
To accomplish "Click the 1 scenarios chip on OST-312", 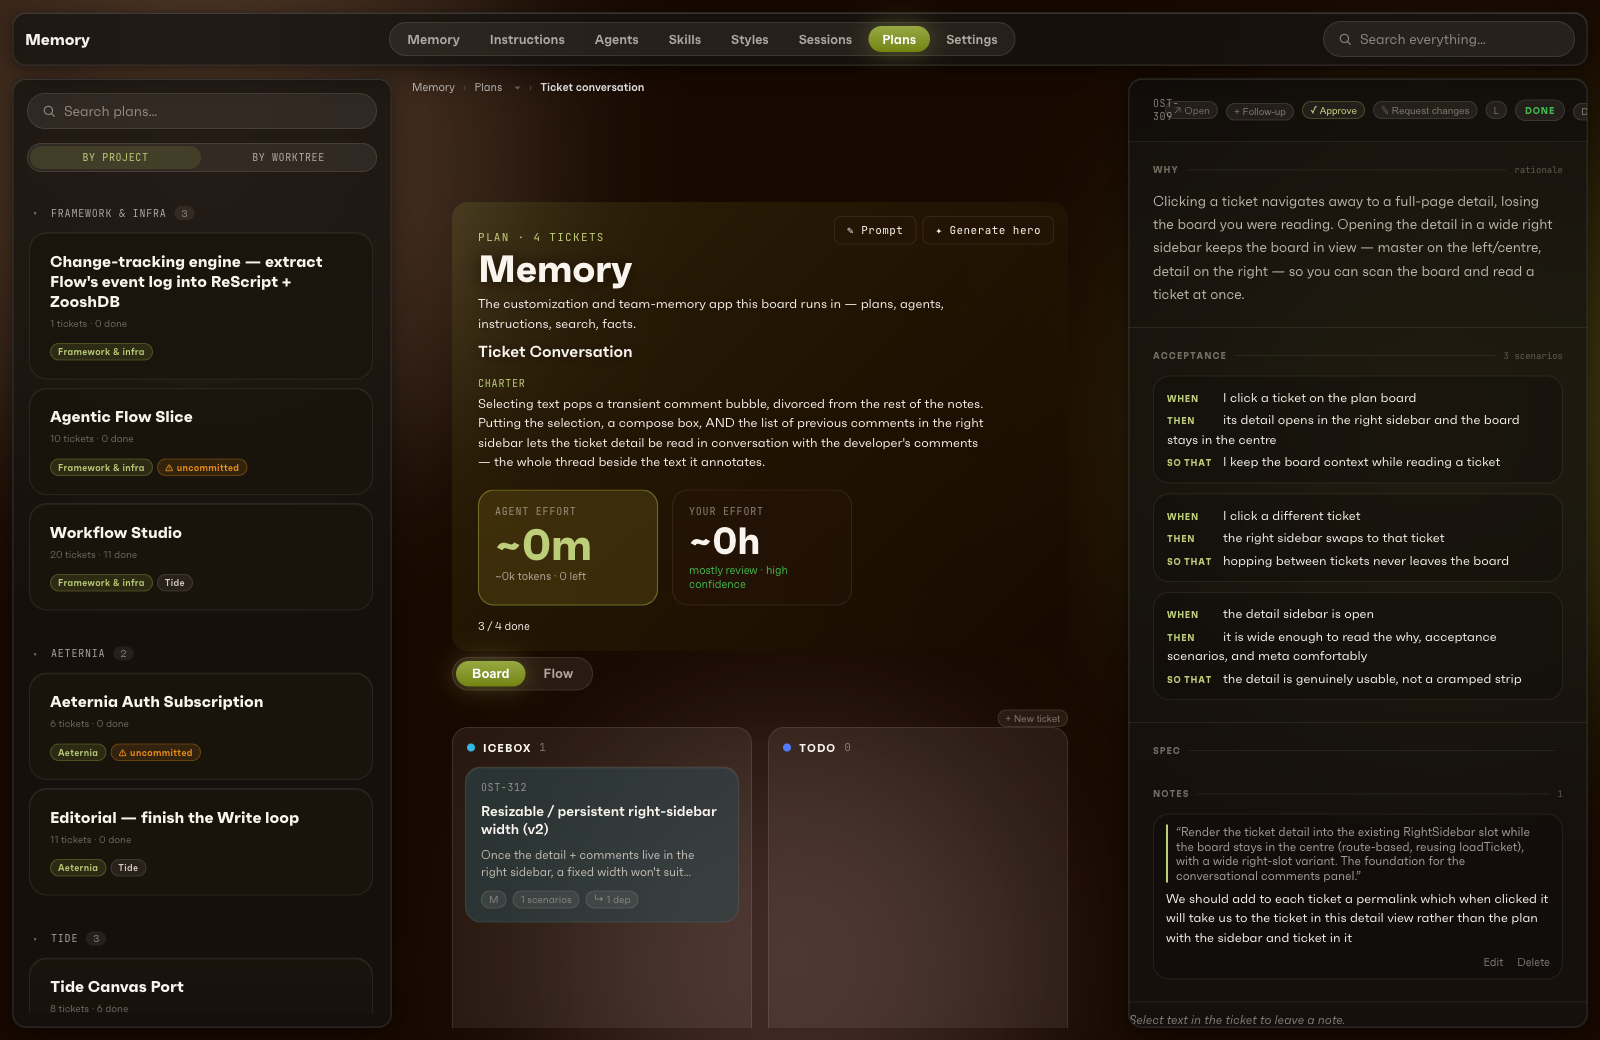I will coord(546,900).
